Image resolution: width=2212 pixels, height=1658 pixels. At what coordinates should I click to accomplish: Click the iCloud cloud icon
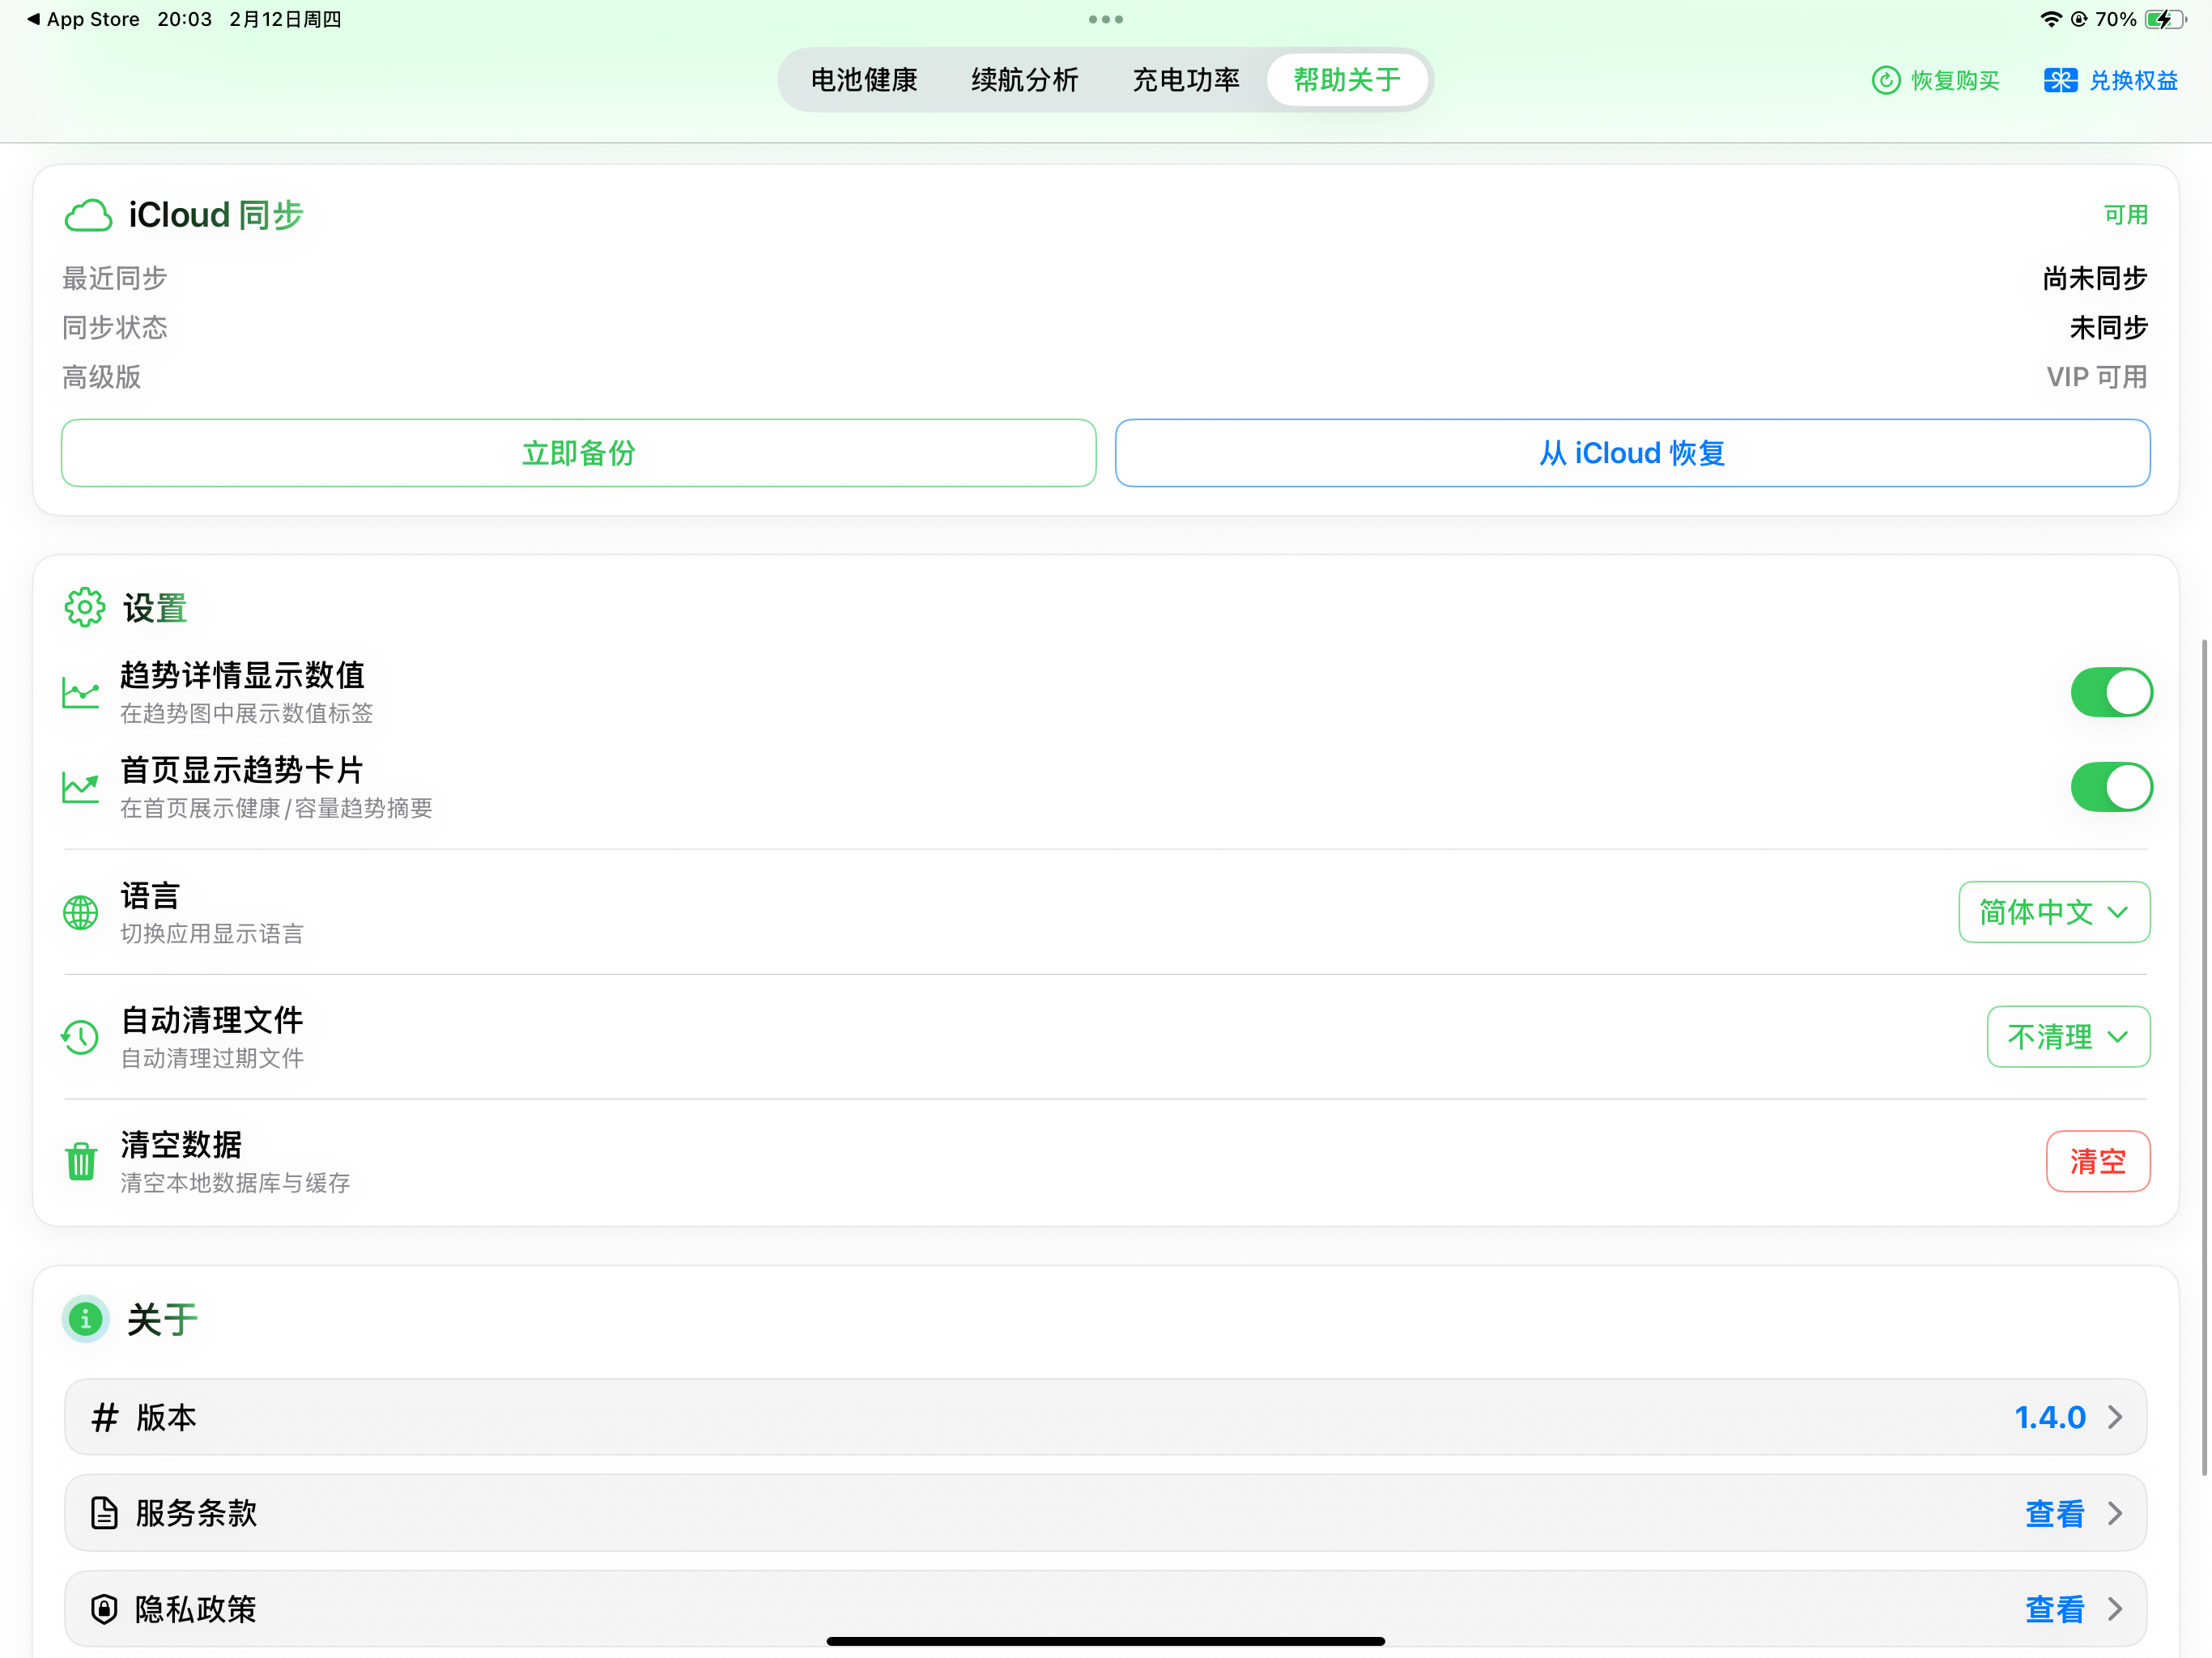coord(88,215)
